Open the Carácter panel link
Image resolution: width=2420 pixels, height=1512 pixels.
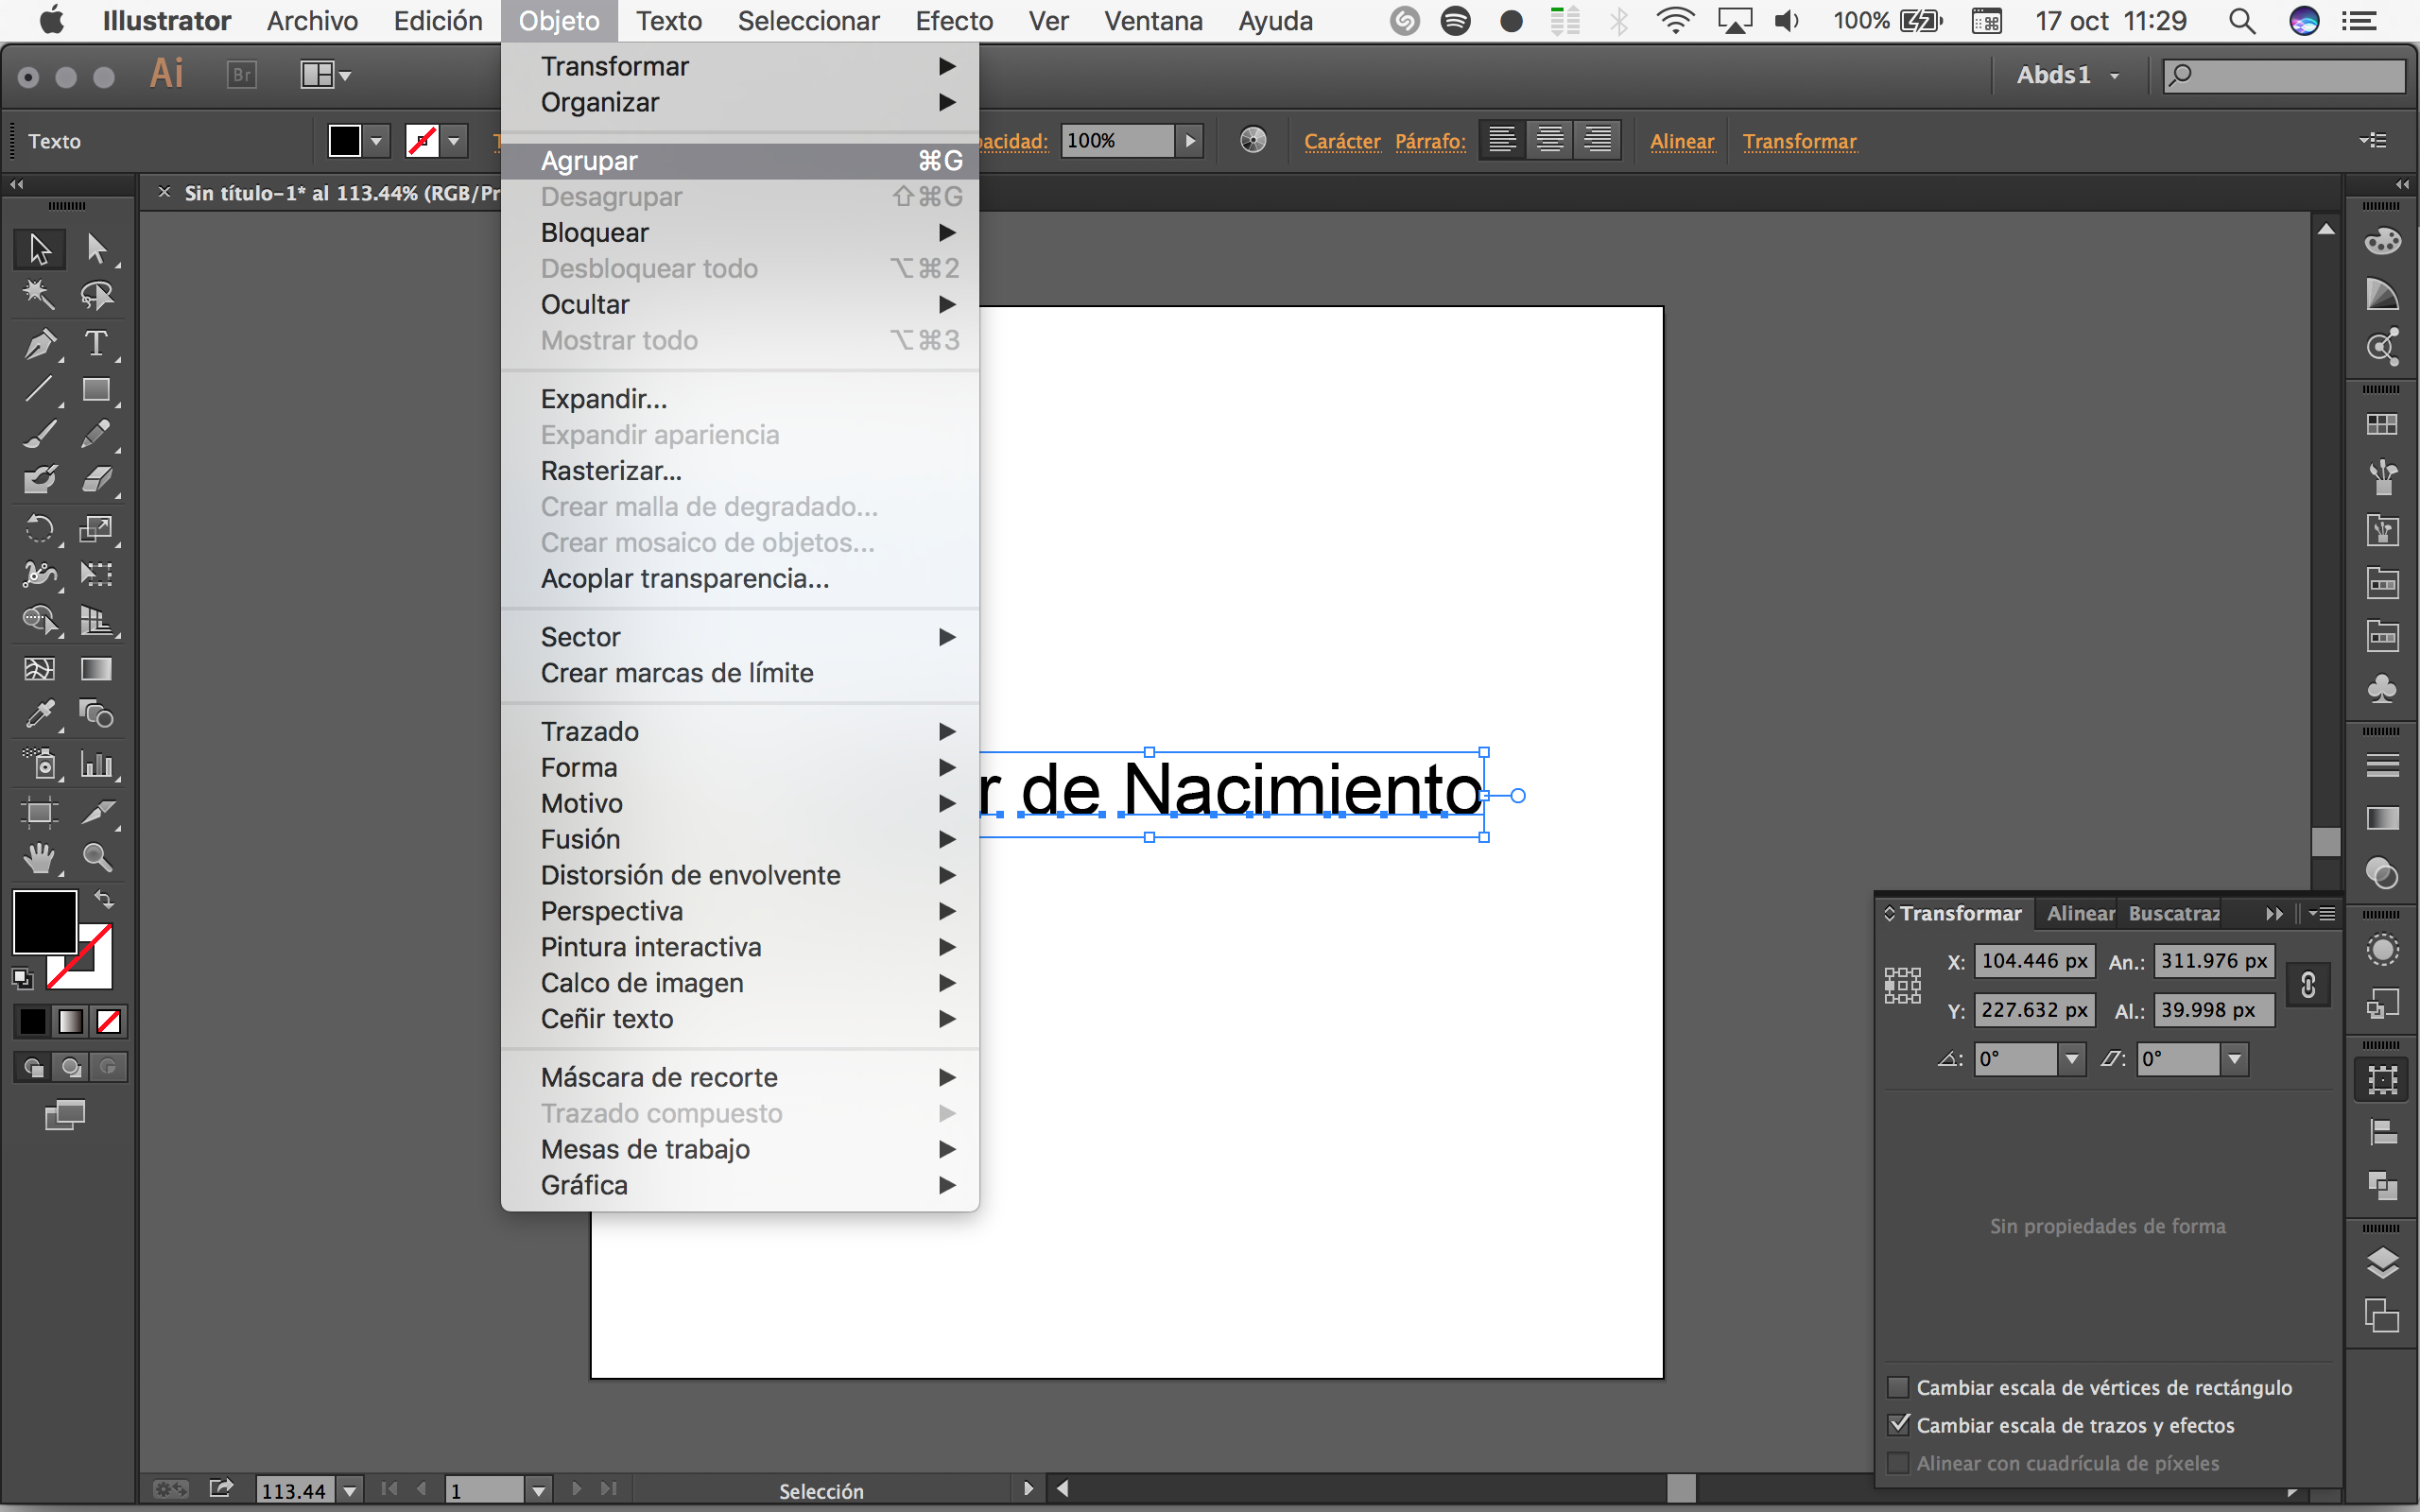pos(1342,141)
